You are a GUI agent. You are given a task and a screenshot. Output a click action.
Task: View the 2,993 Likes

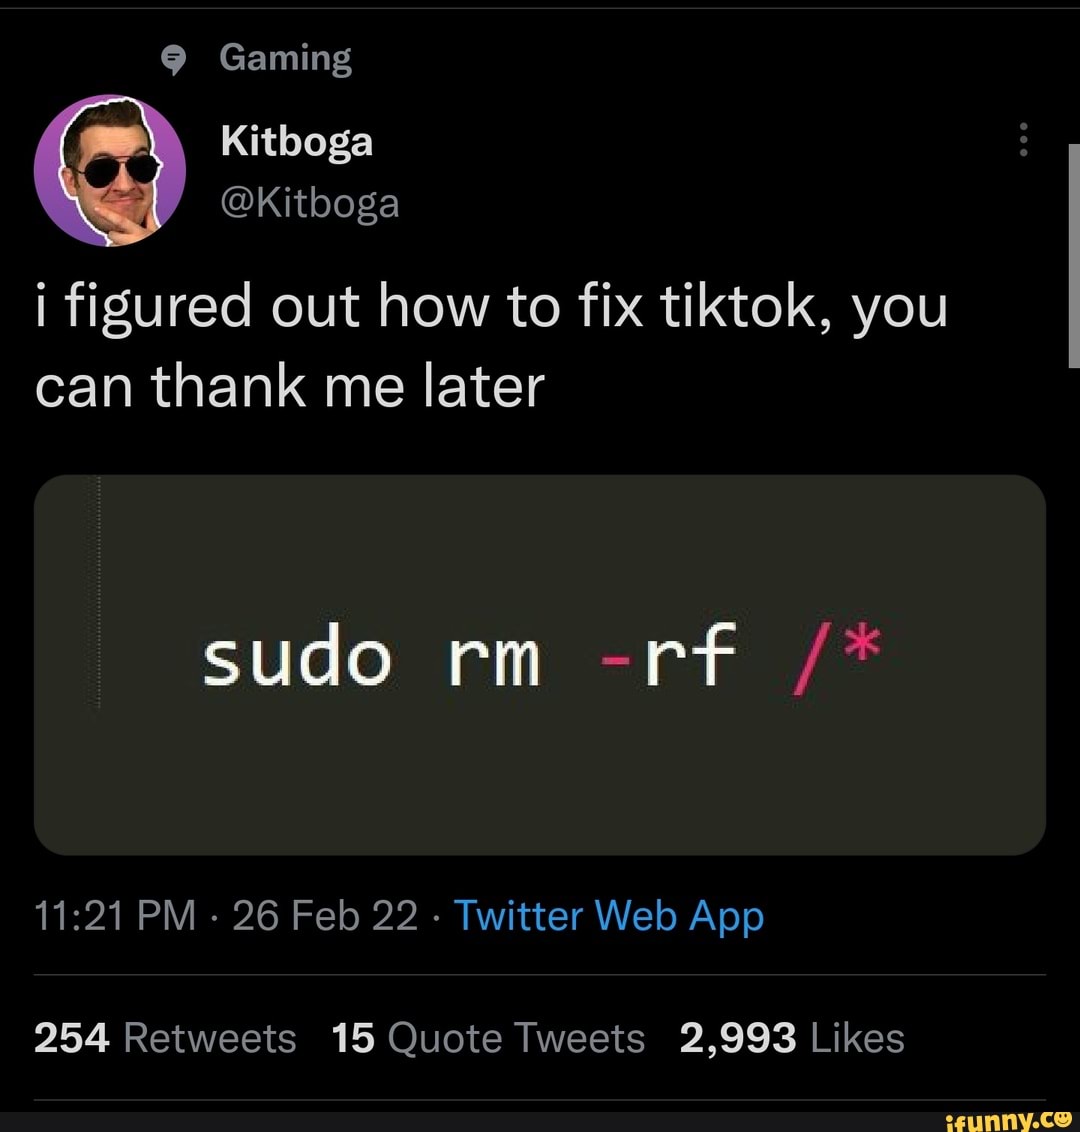coord(793,1038)
